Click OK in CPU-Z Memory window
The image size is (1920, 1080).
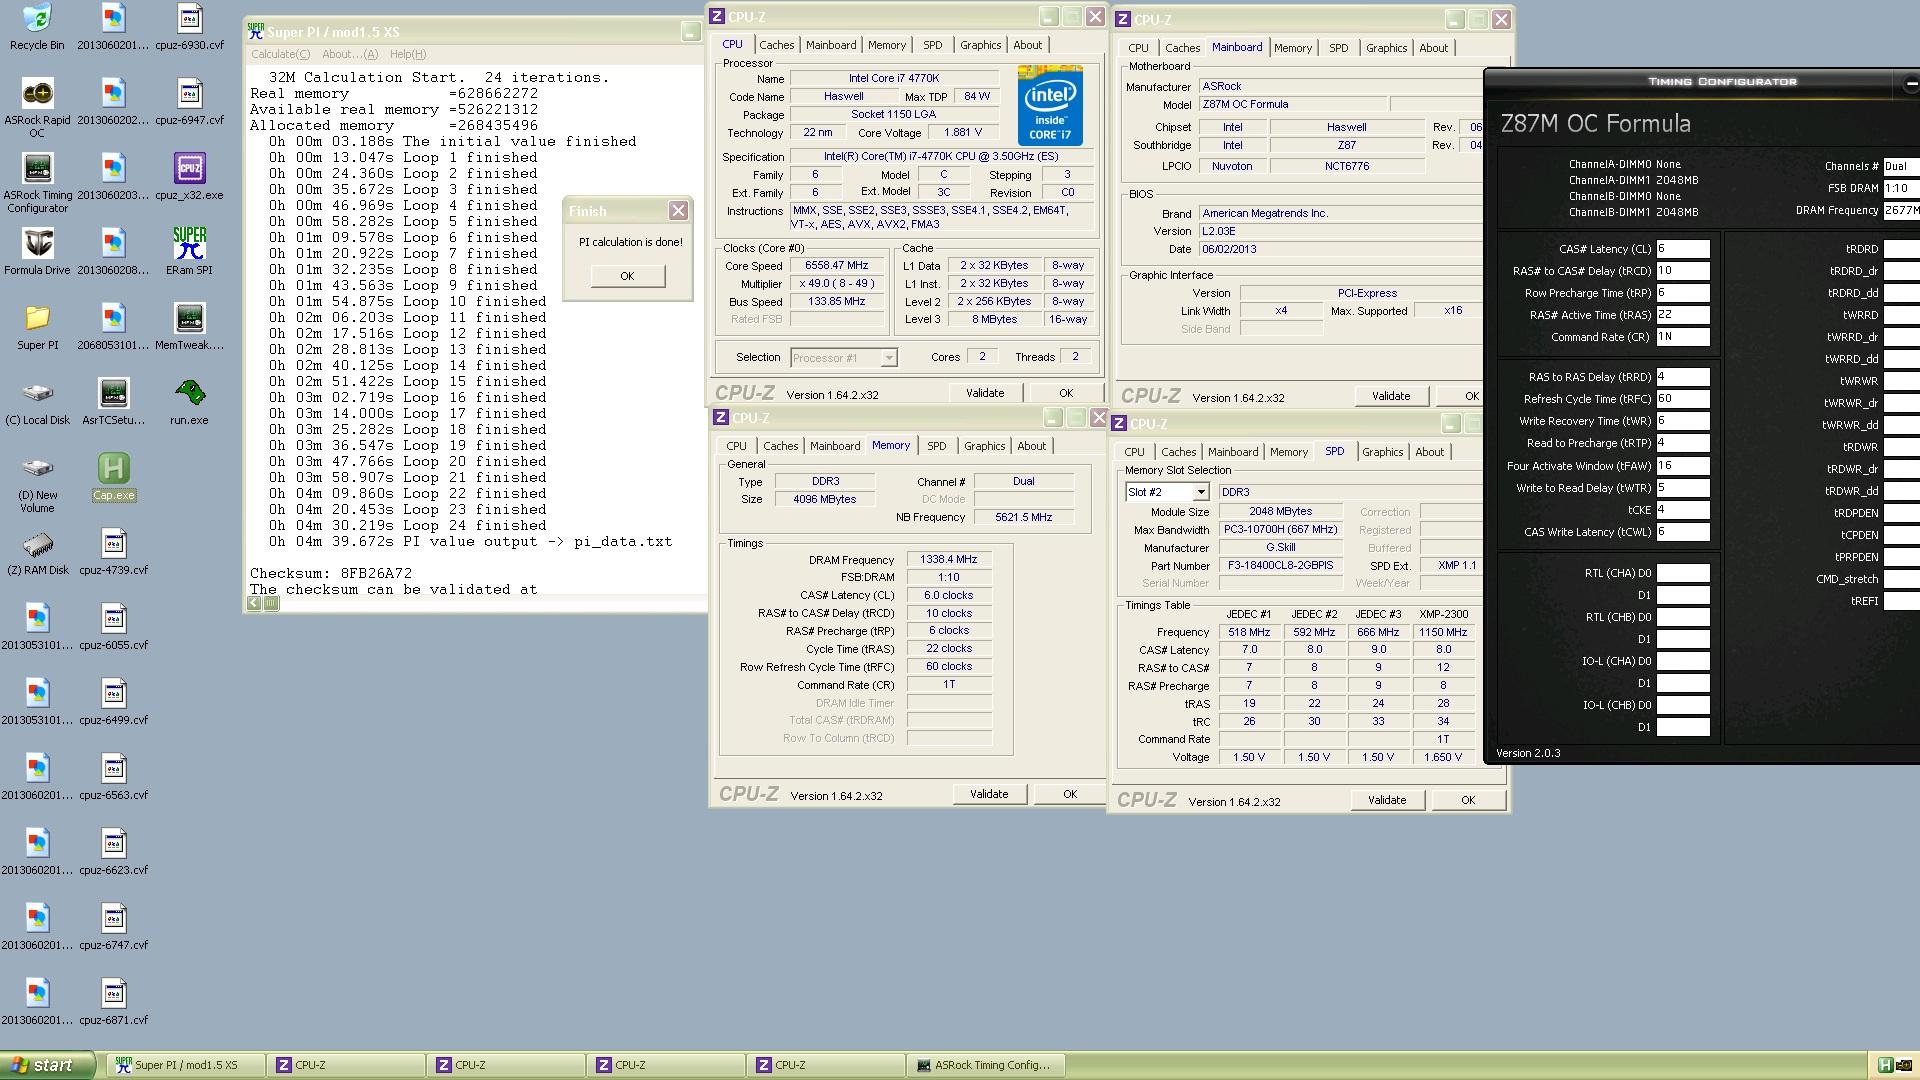[x=1069, y=794]
